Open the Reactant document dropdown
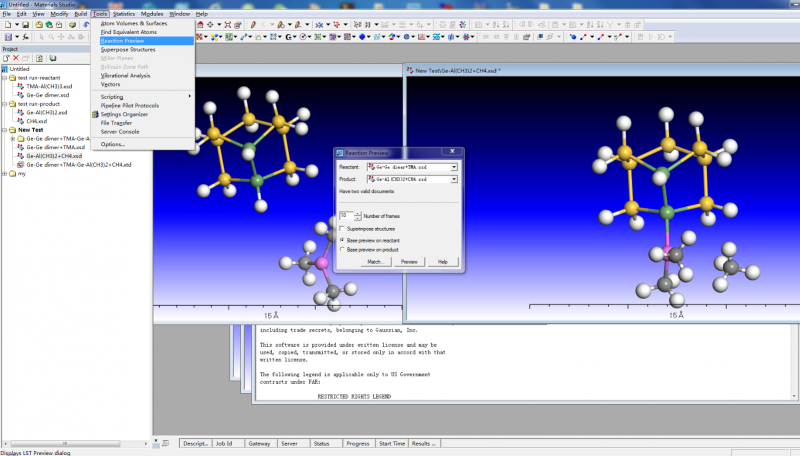Image resolution: width=800 pixels, height=456 pixels. [454, 166]
